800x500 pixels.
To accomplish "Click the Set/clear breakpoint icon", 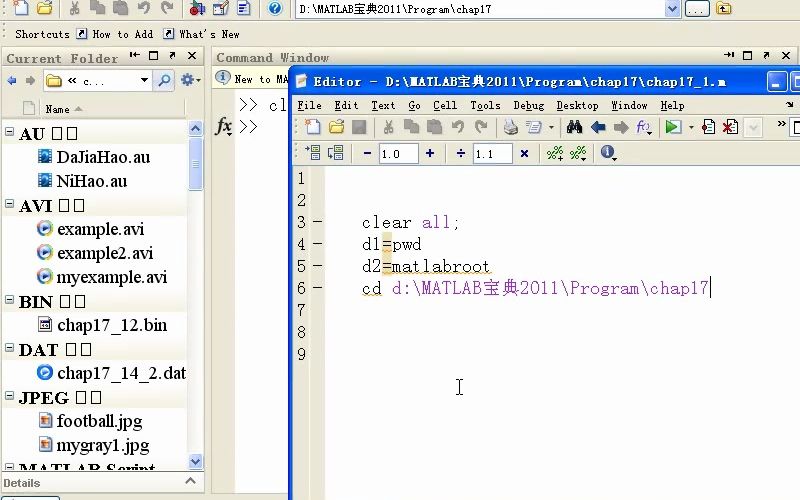I will tap(708, 127).
